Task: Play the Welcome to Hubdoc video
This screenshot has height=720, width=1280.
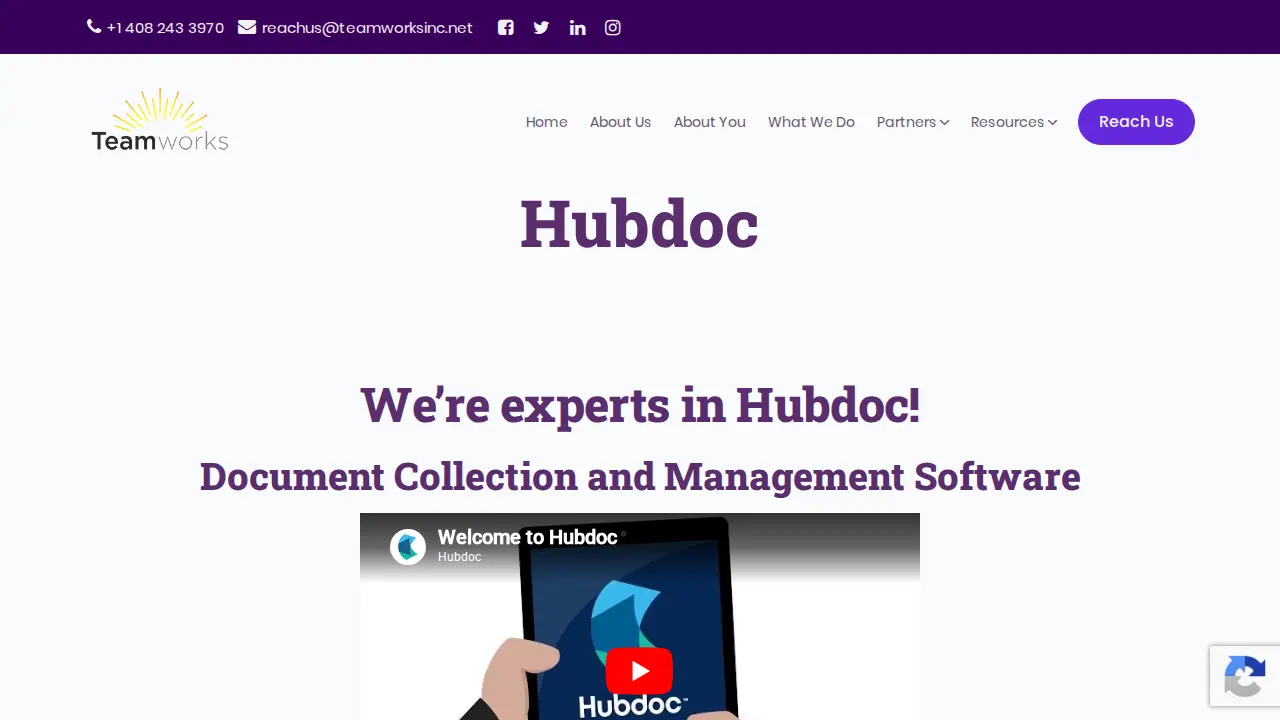Action: tap(639, 670)
